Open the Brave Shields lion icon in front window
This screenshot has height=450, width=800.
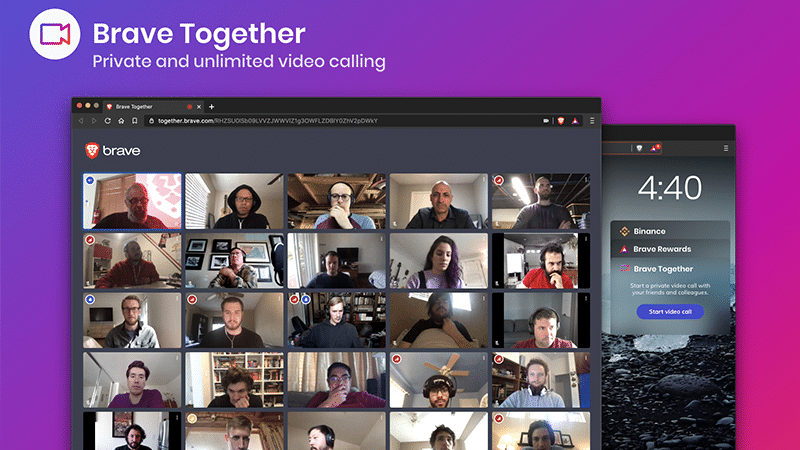[561, 121]
